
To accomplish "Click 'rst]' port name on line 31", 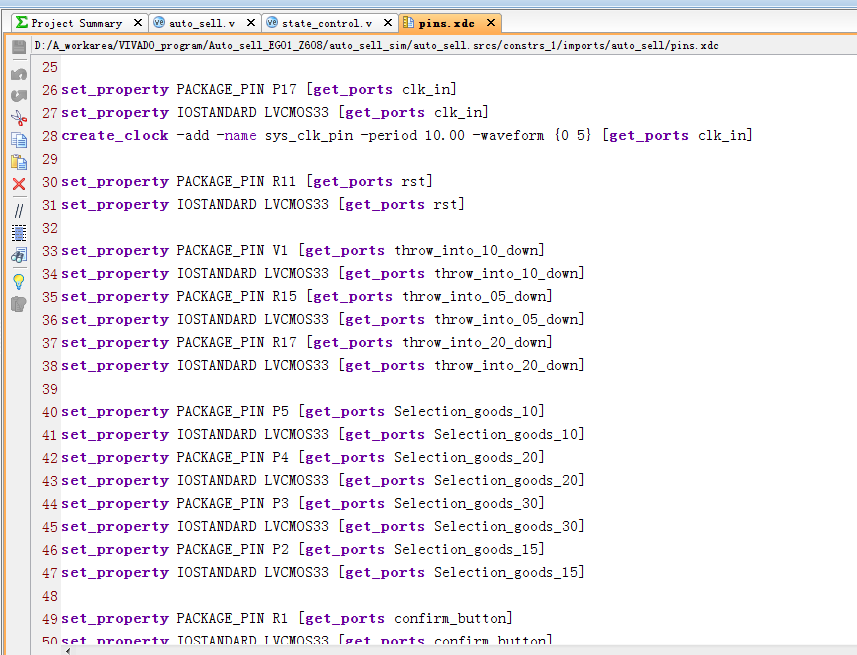I will pos(449,204).
